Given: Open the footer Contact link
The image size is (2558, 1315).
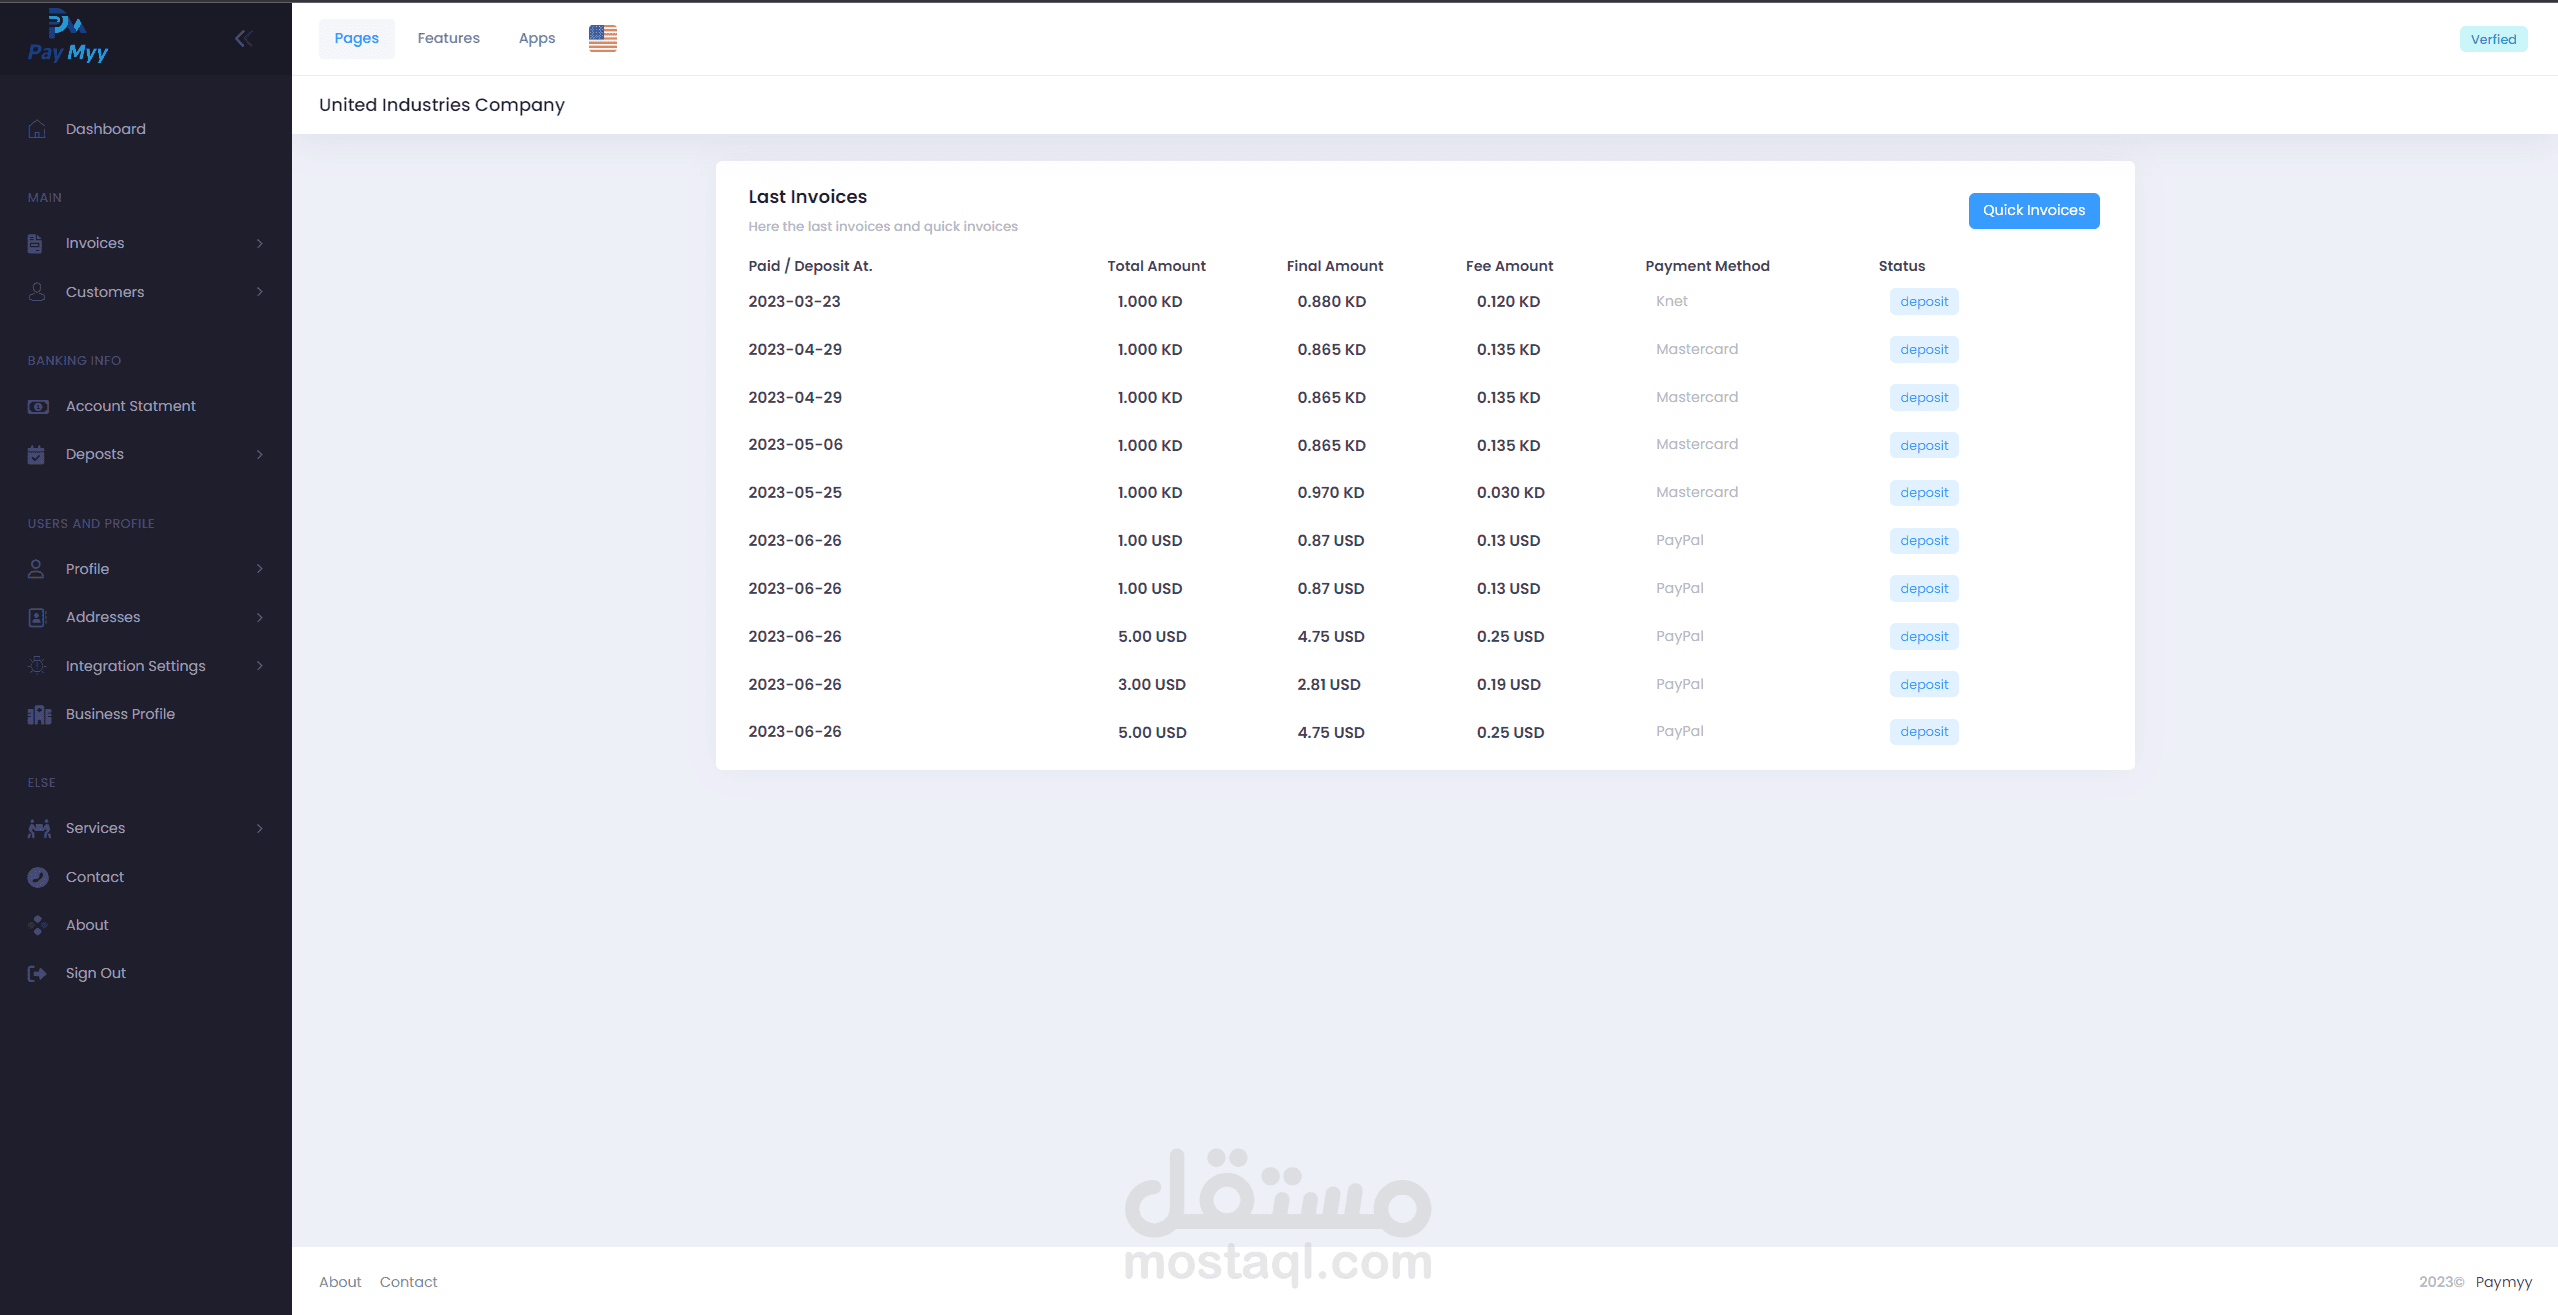Looking at the screenshot, I should click(x=408, y=1282).
